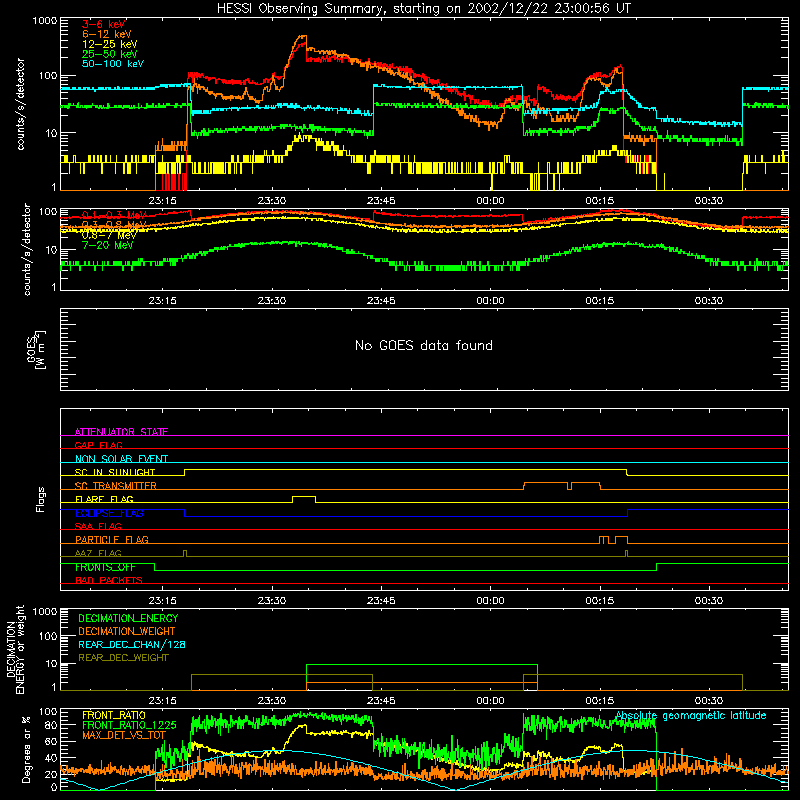Click the 23:15 tick label under the Decimation panel
The width and height of the screenshot is (800, 800).
(162, 701)
